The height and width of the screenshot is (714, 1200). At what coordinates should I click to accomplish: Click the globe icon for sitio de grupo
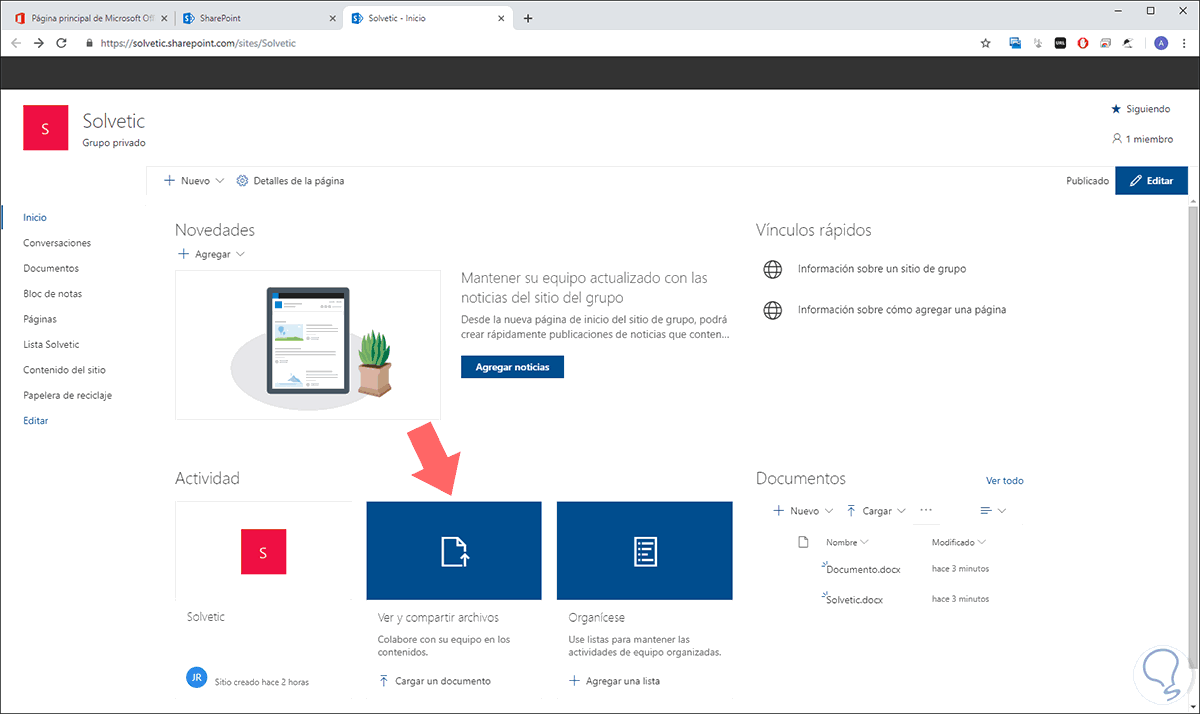pyautogui.click(x=772, y=269)
